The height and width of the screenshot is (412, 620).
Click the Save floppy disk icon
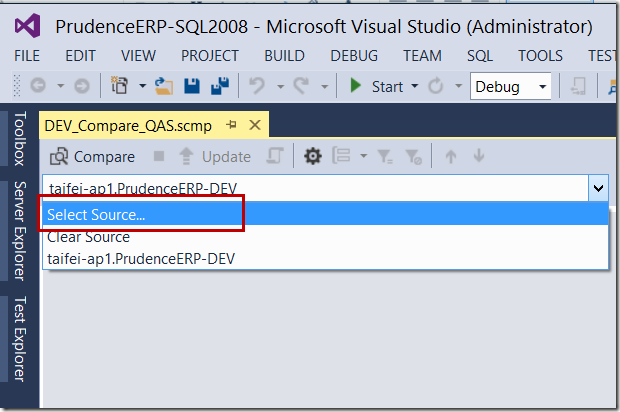coord(192,85)
